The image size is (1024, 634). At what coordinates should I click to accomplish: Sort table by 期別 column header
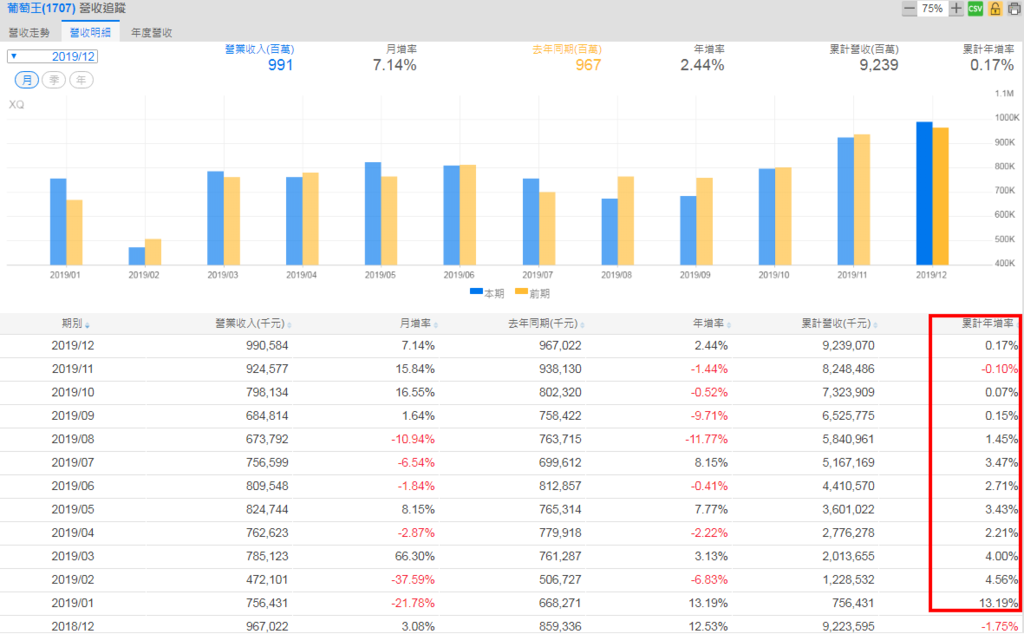75,323
